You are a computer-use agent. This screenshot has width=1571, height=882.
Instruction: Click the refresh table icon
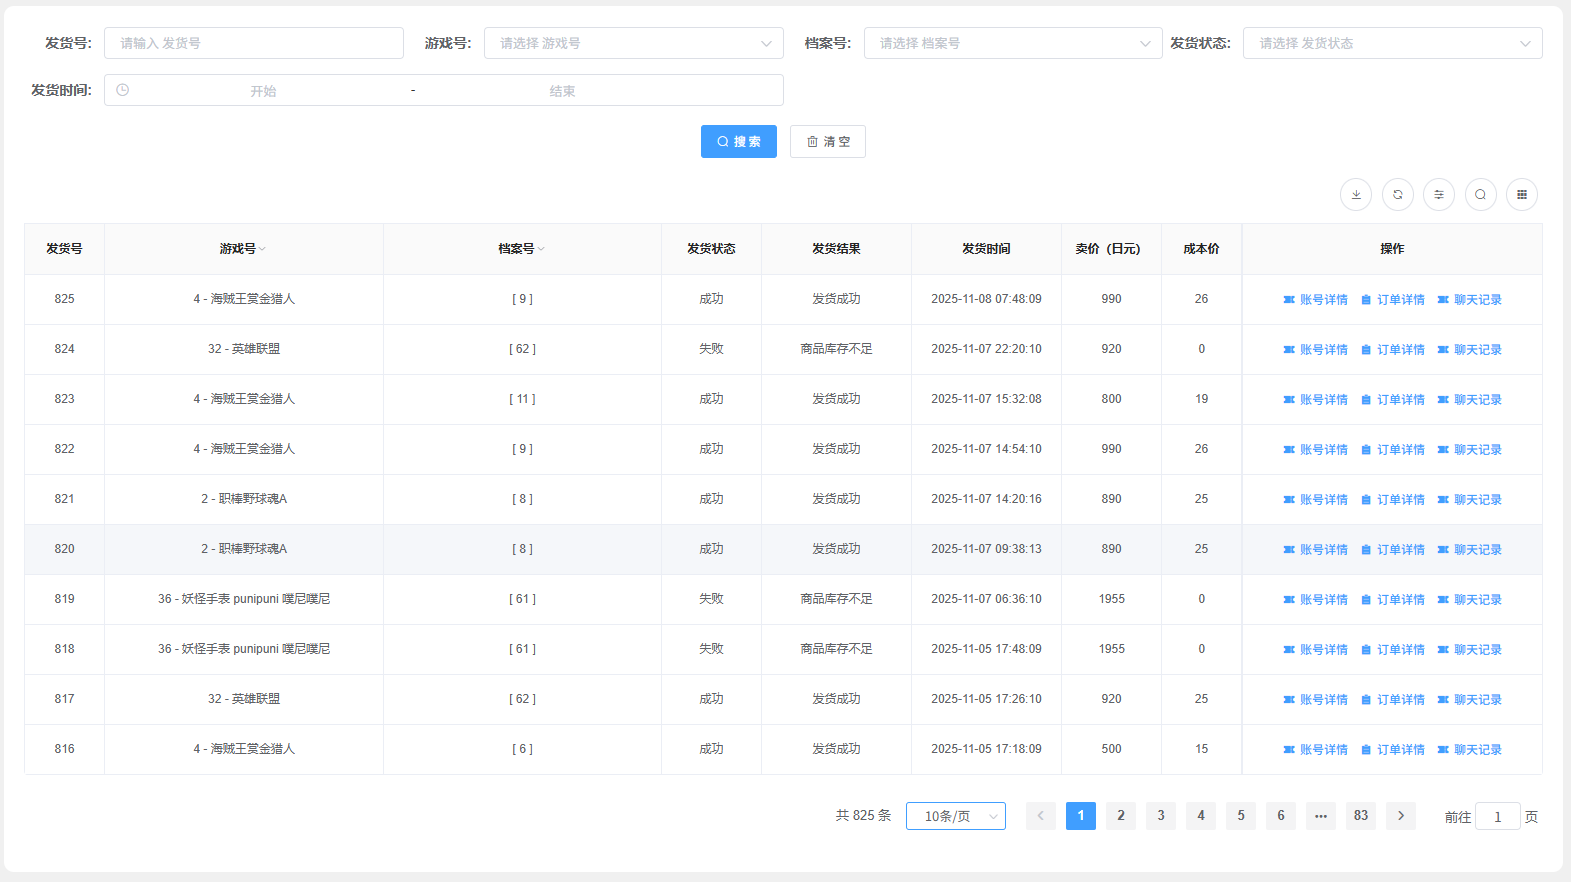click(x=1398, y=195)
